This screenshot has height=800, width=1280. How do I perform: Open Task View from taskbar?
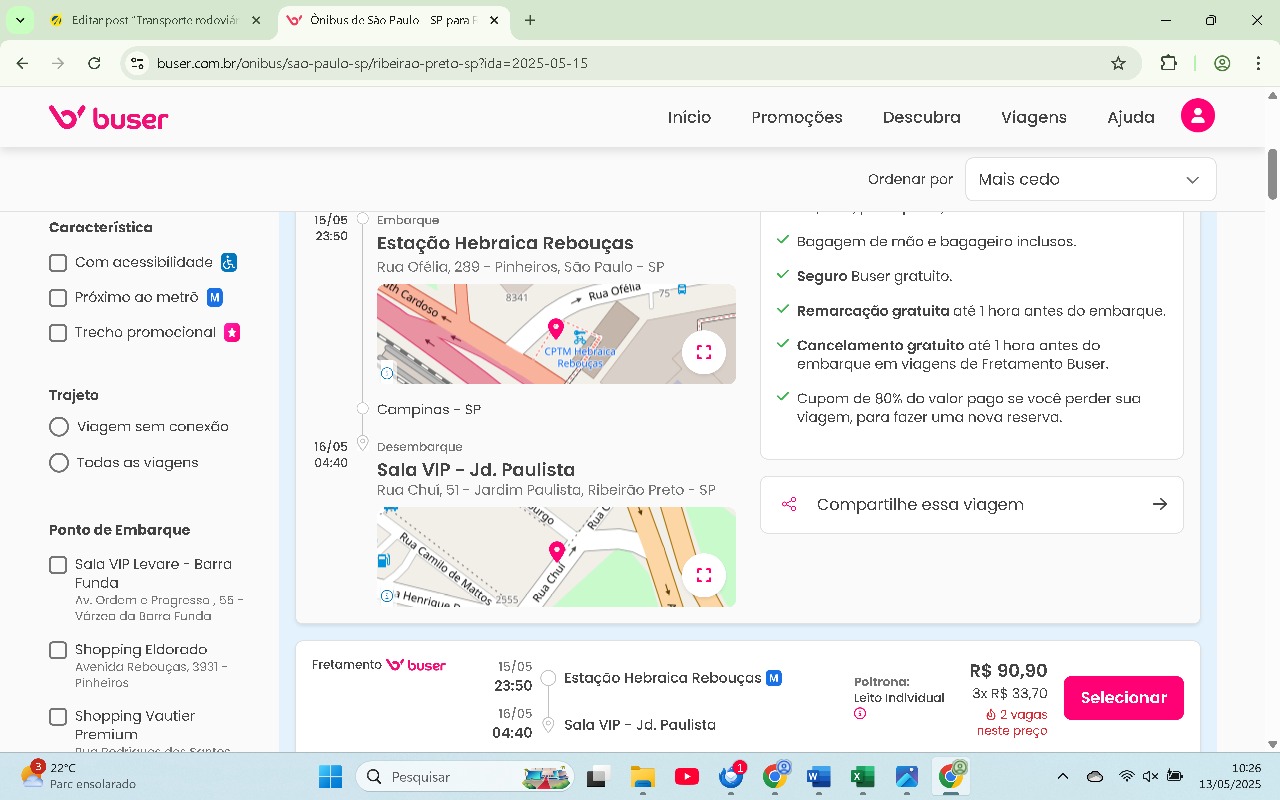click(x=598, y=777)
